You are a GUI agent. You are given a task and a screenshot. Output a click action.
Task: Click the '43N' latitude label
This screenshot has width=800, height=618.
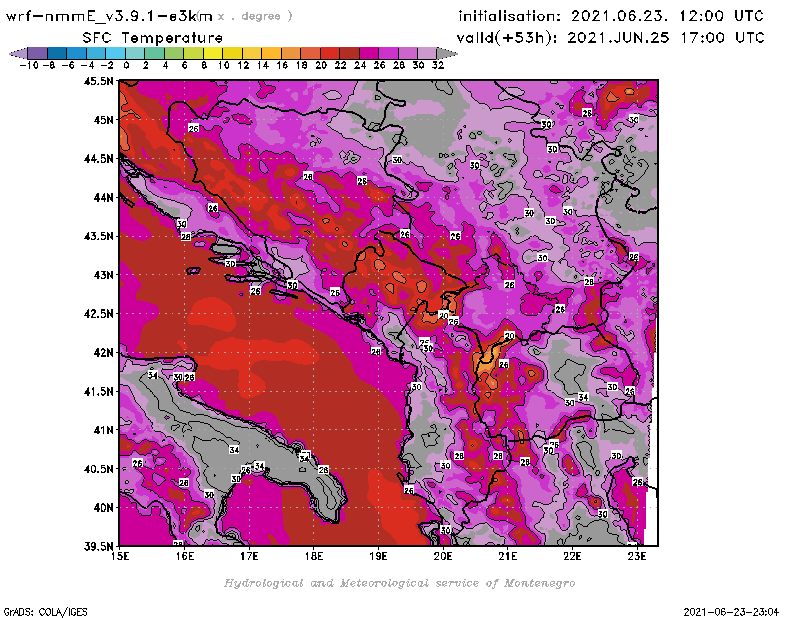103,275
